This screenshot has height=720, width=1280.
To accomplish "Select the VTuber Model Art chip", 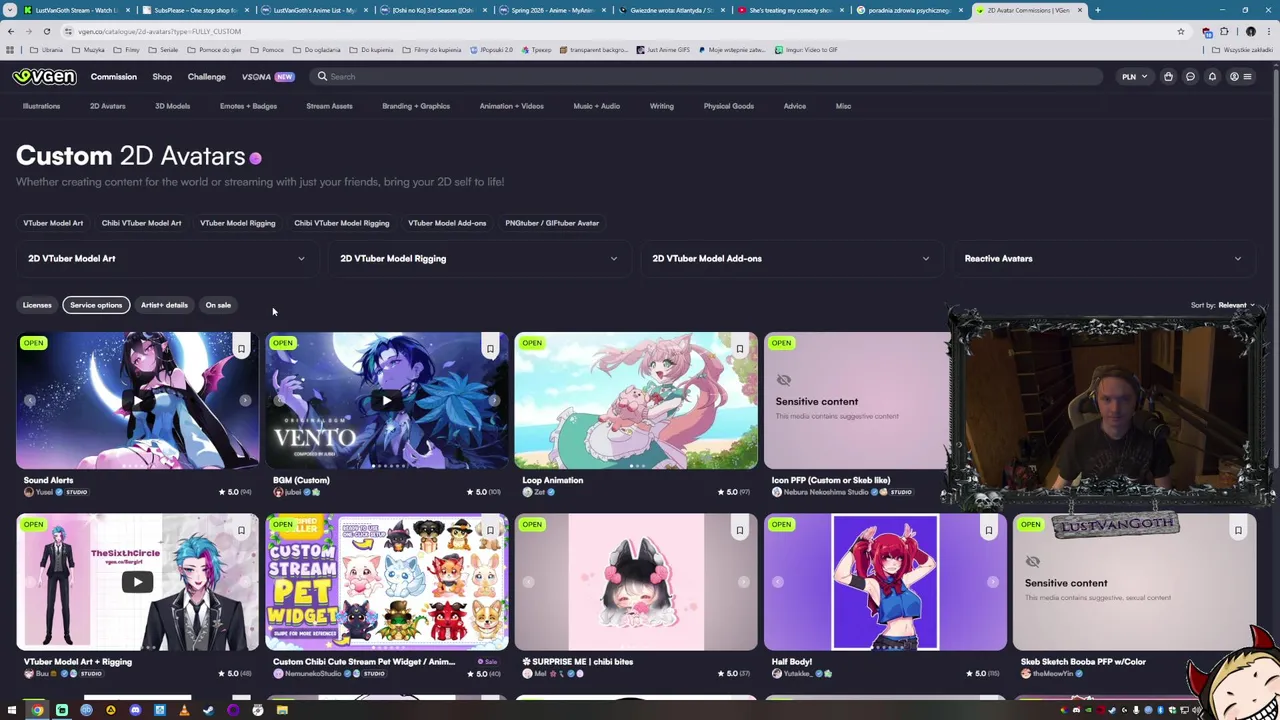I will coord(53,223).
